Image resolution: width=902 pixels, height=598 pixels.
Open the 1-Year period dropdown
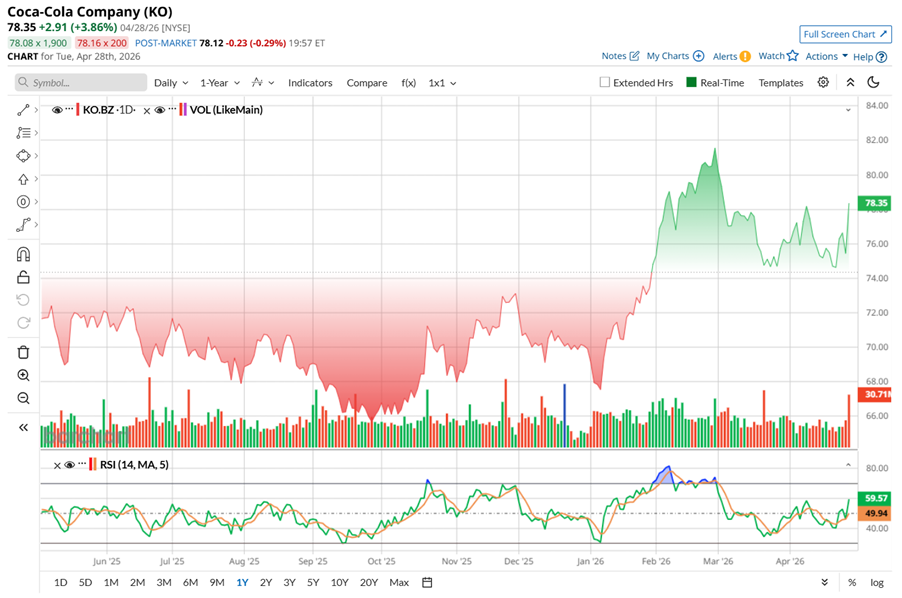[220, 83]
